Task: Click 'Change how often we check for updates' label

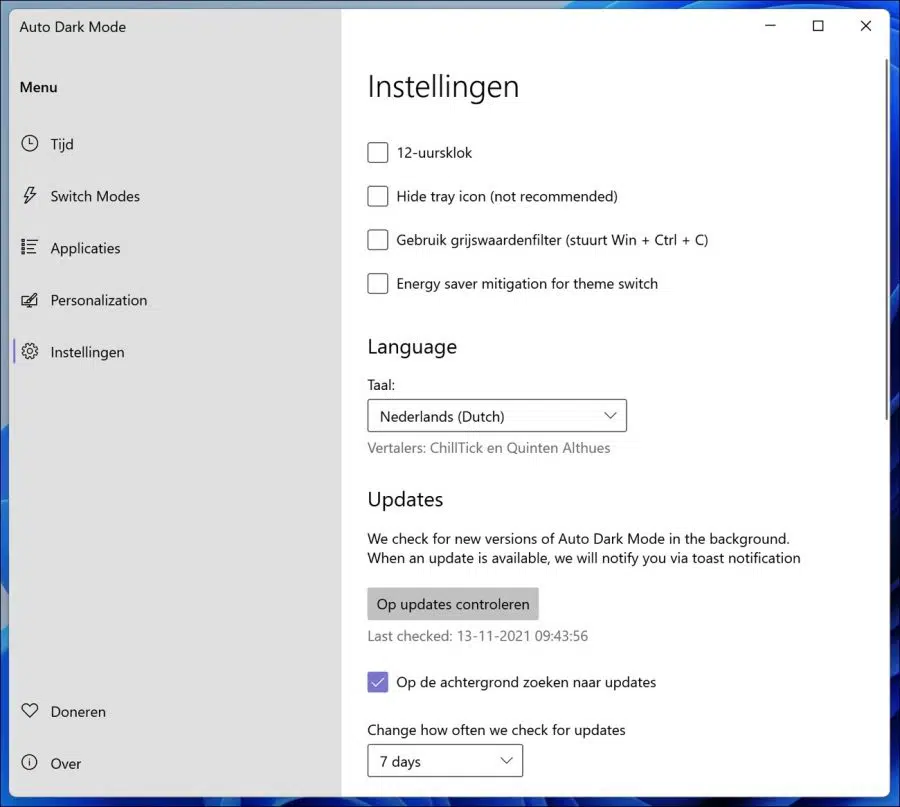Action: [496, 730]
